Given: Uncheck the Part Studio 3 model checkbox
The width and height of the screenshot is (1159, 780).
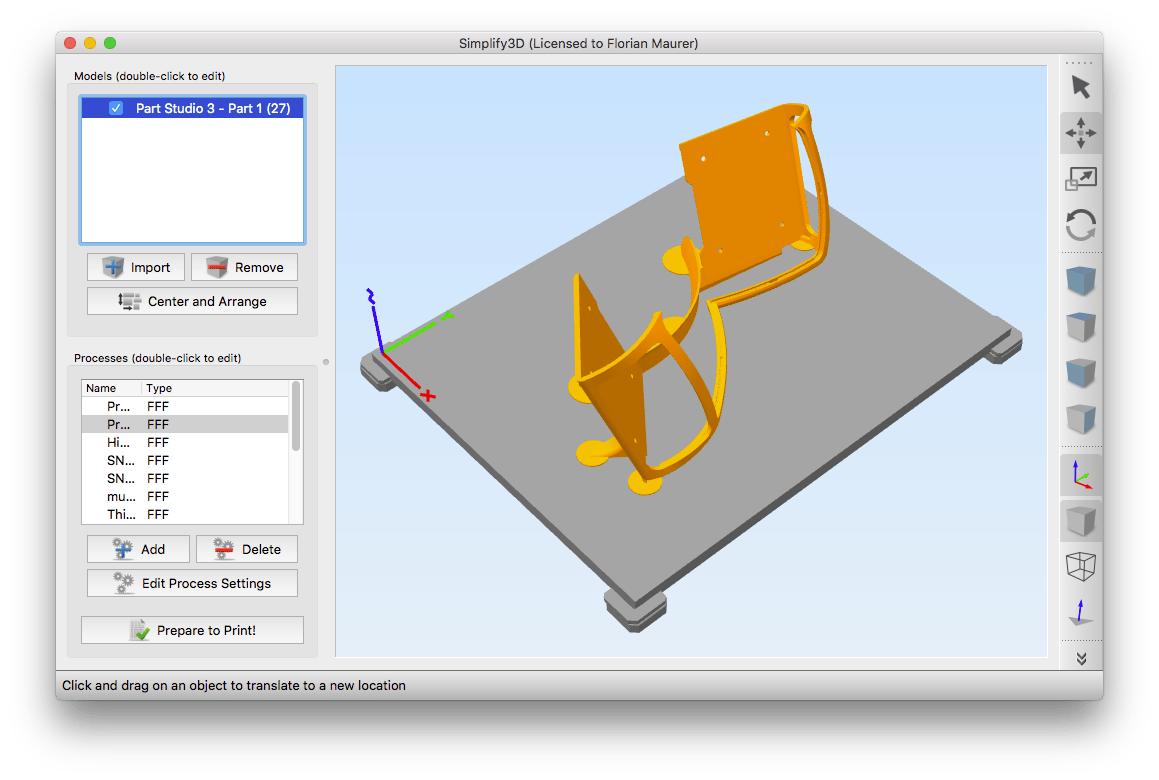Looking at the screenshot, I should pos(116,108).
